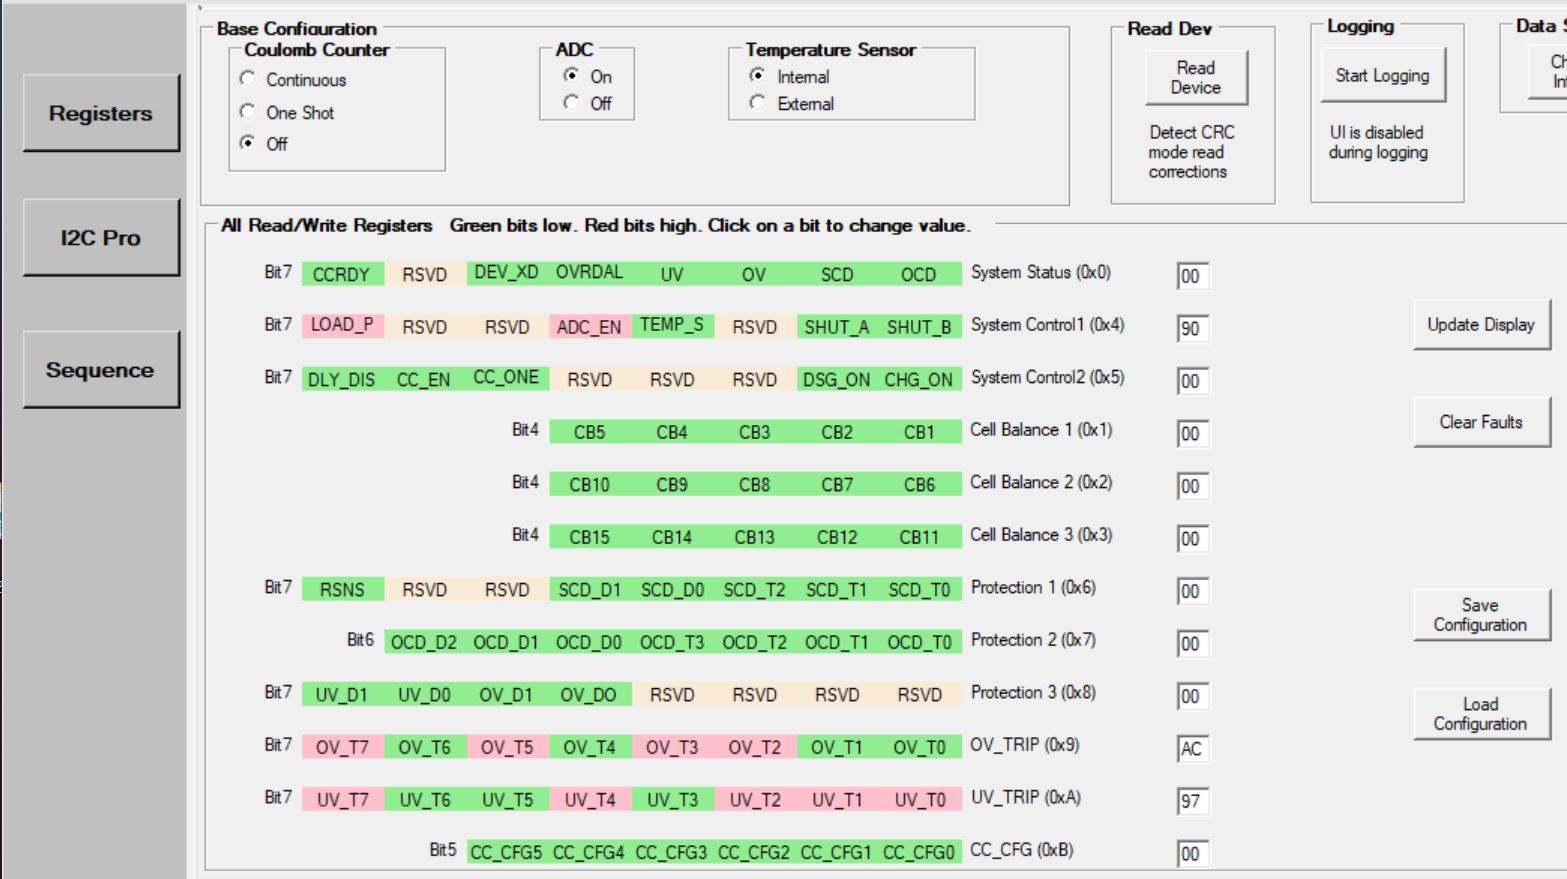Toggle the OCD_D2 bit in Protection 2
Screen dimensions: 1567x879
(424, 642)
